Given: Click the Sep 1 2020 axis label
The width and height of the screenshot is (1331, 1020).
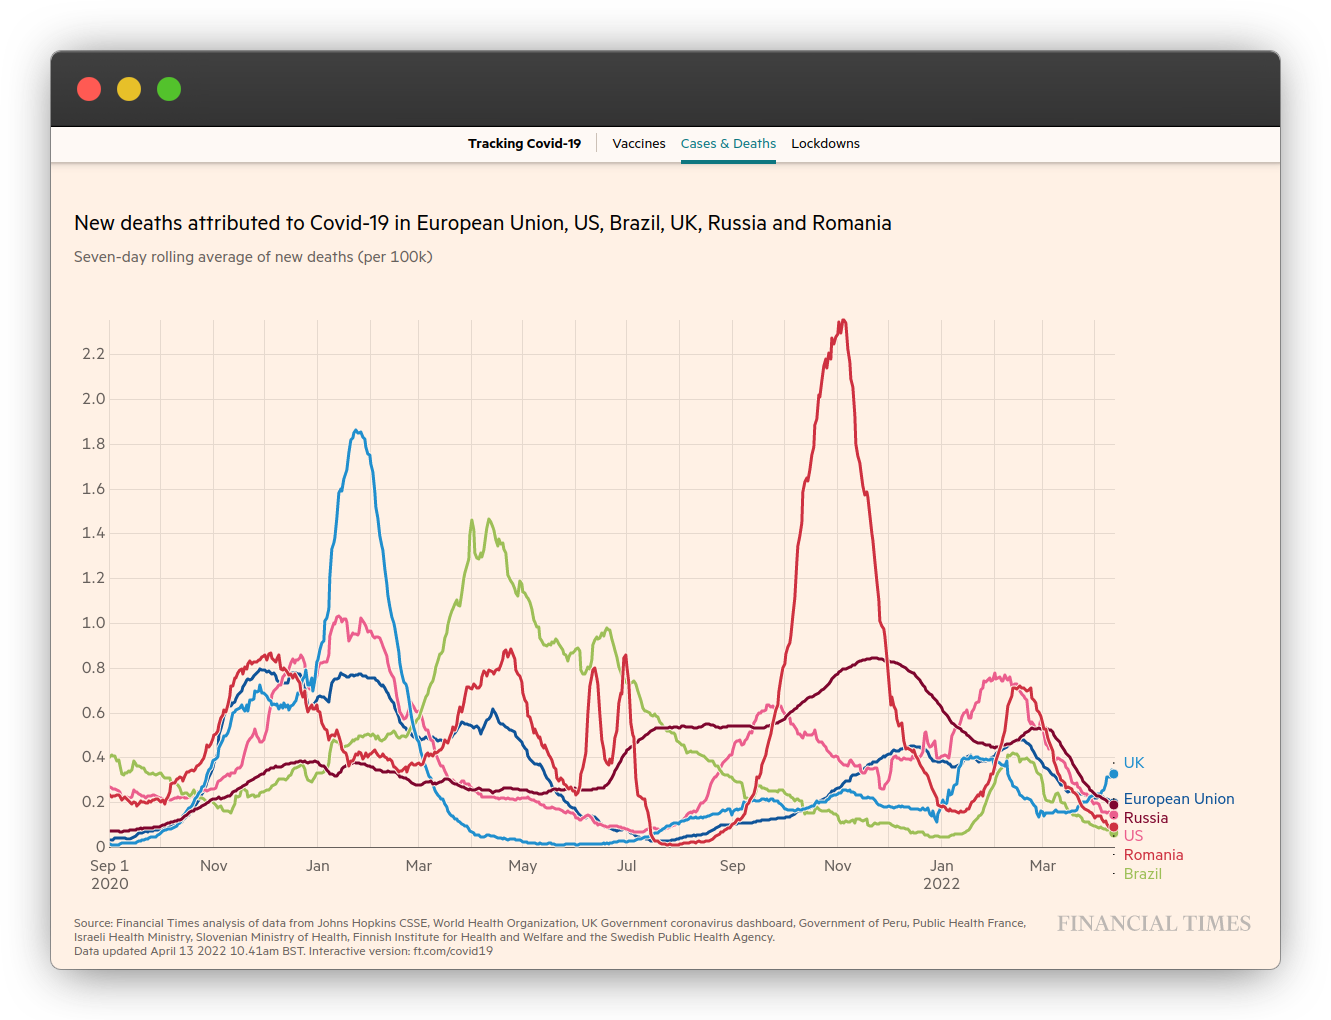Looking at the screenshot, I should 109,874.
